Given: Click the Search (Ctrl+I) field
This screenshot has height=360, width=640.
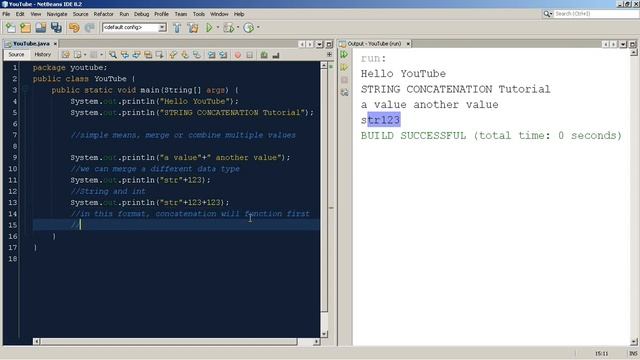Looking at the screenshot, I should tap(596, 14).
